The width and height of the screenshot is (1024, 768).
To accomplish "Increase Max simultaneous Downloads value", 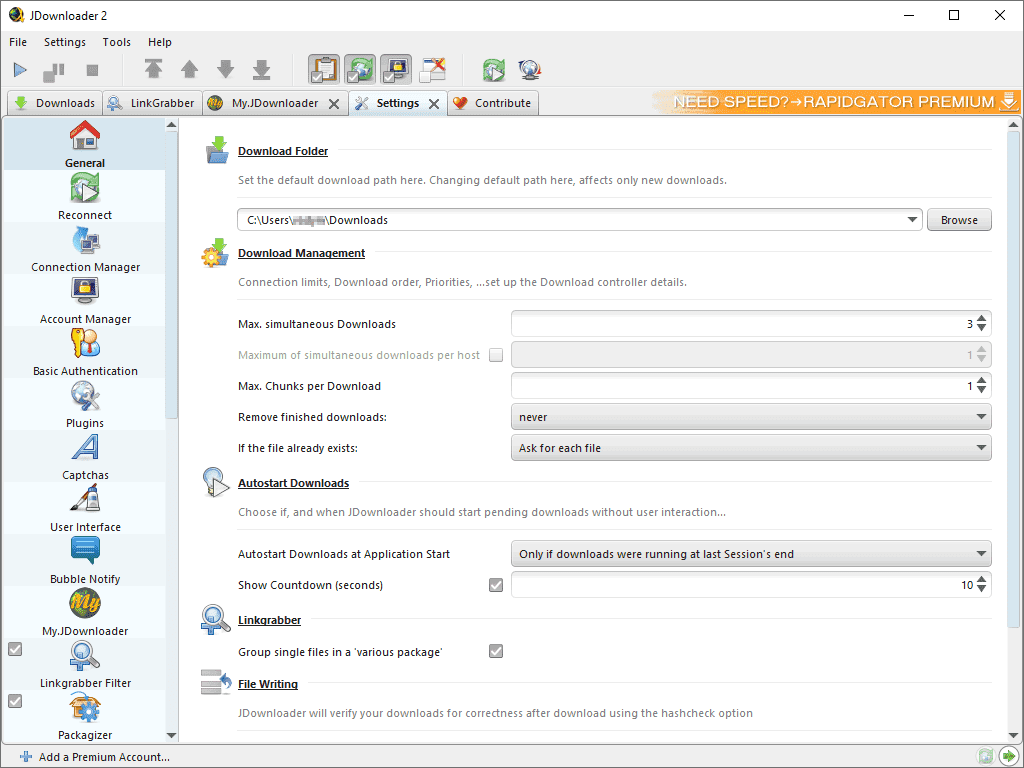I will click(982, 319).
